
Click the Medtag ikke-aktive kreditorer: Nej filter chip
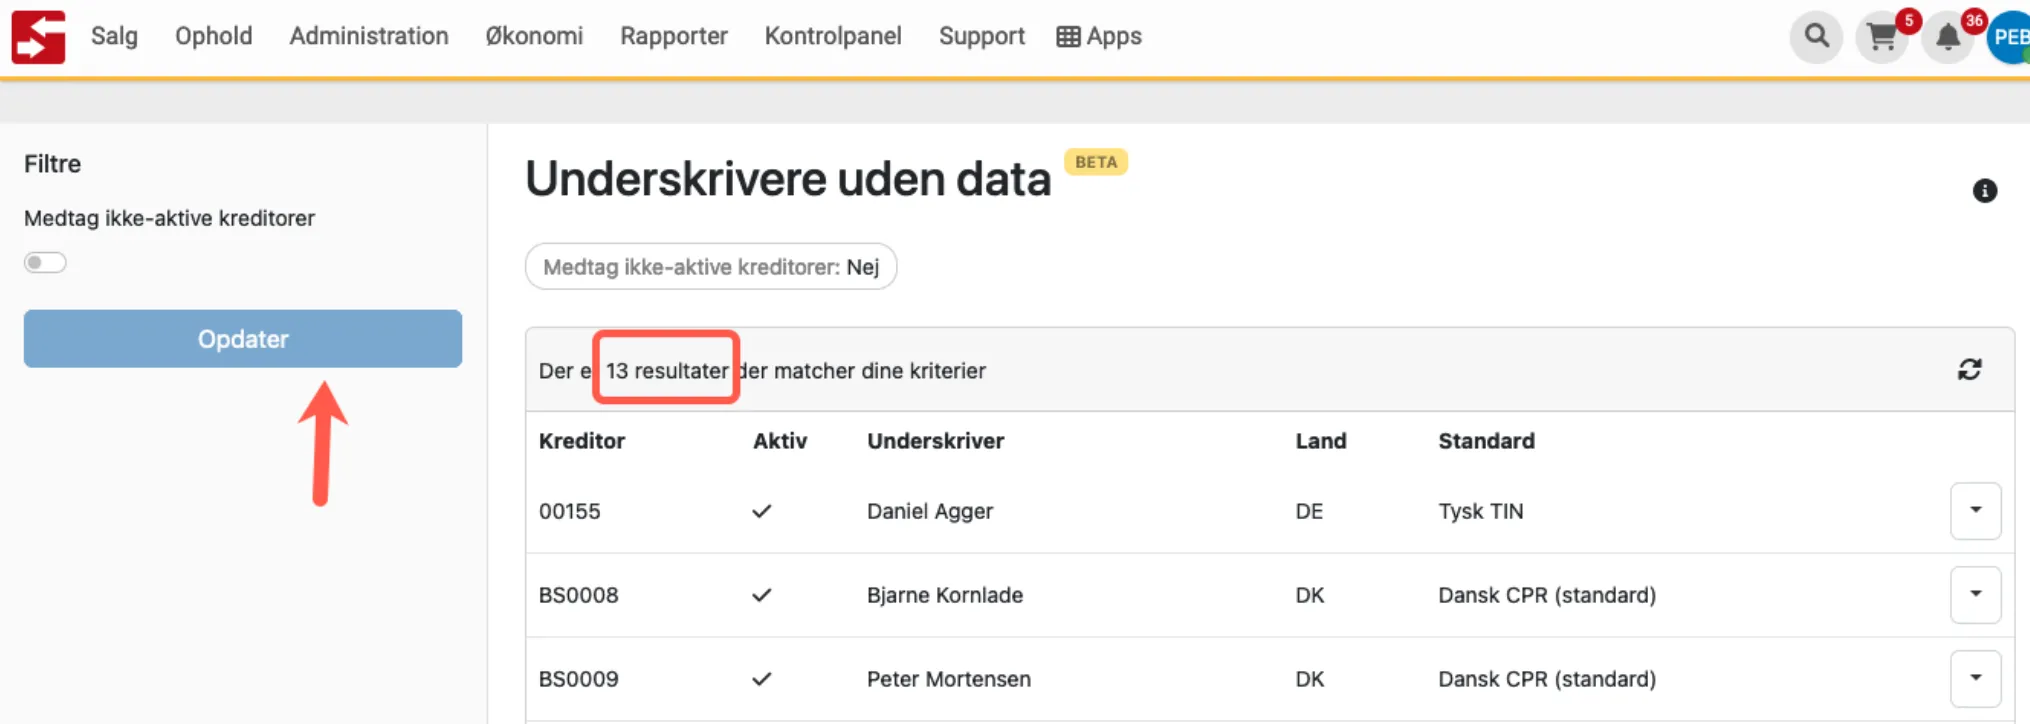click(x=711, y=267)
